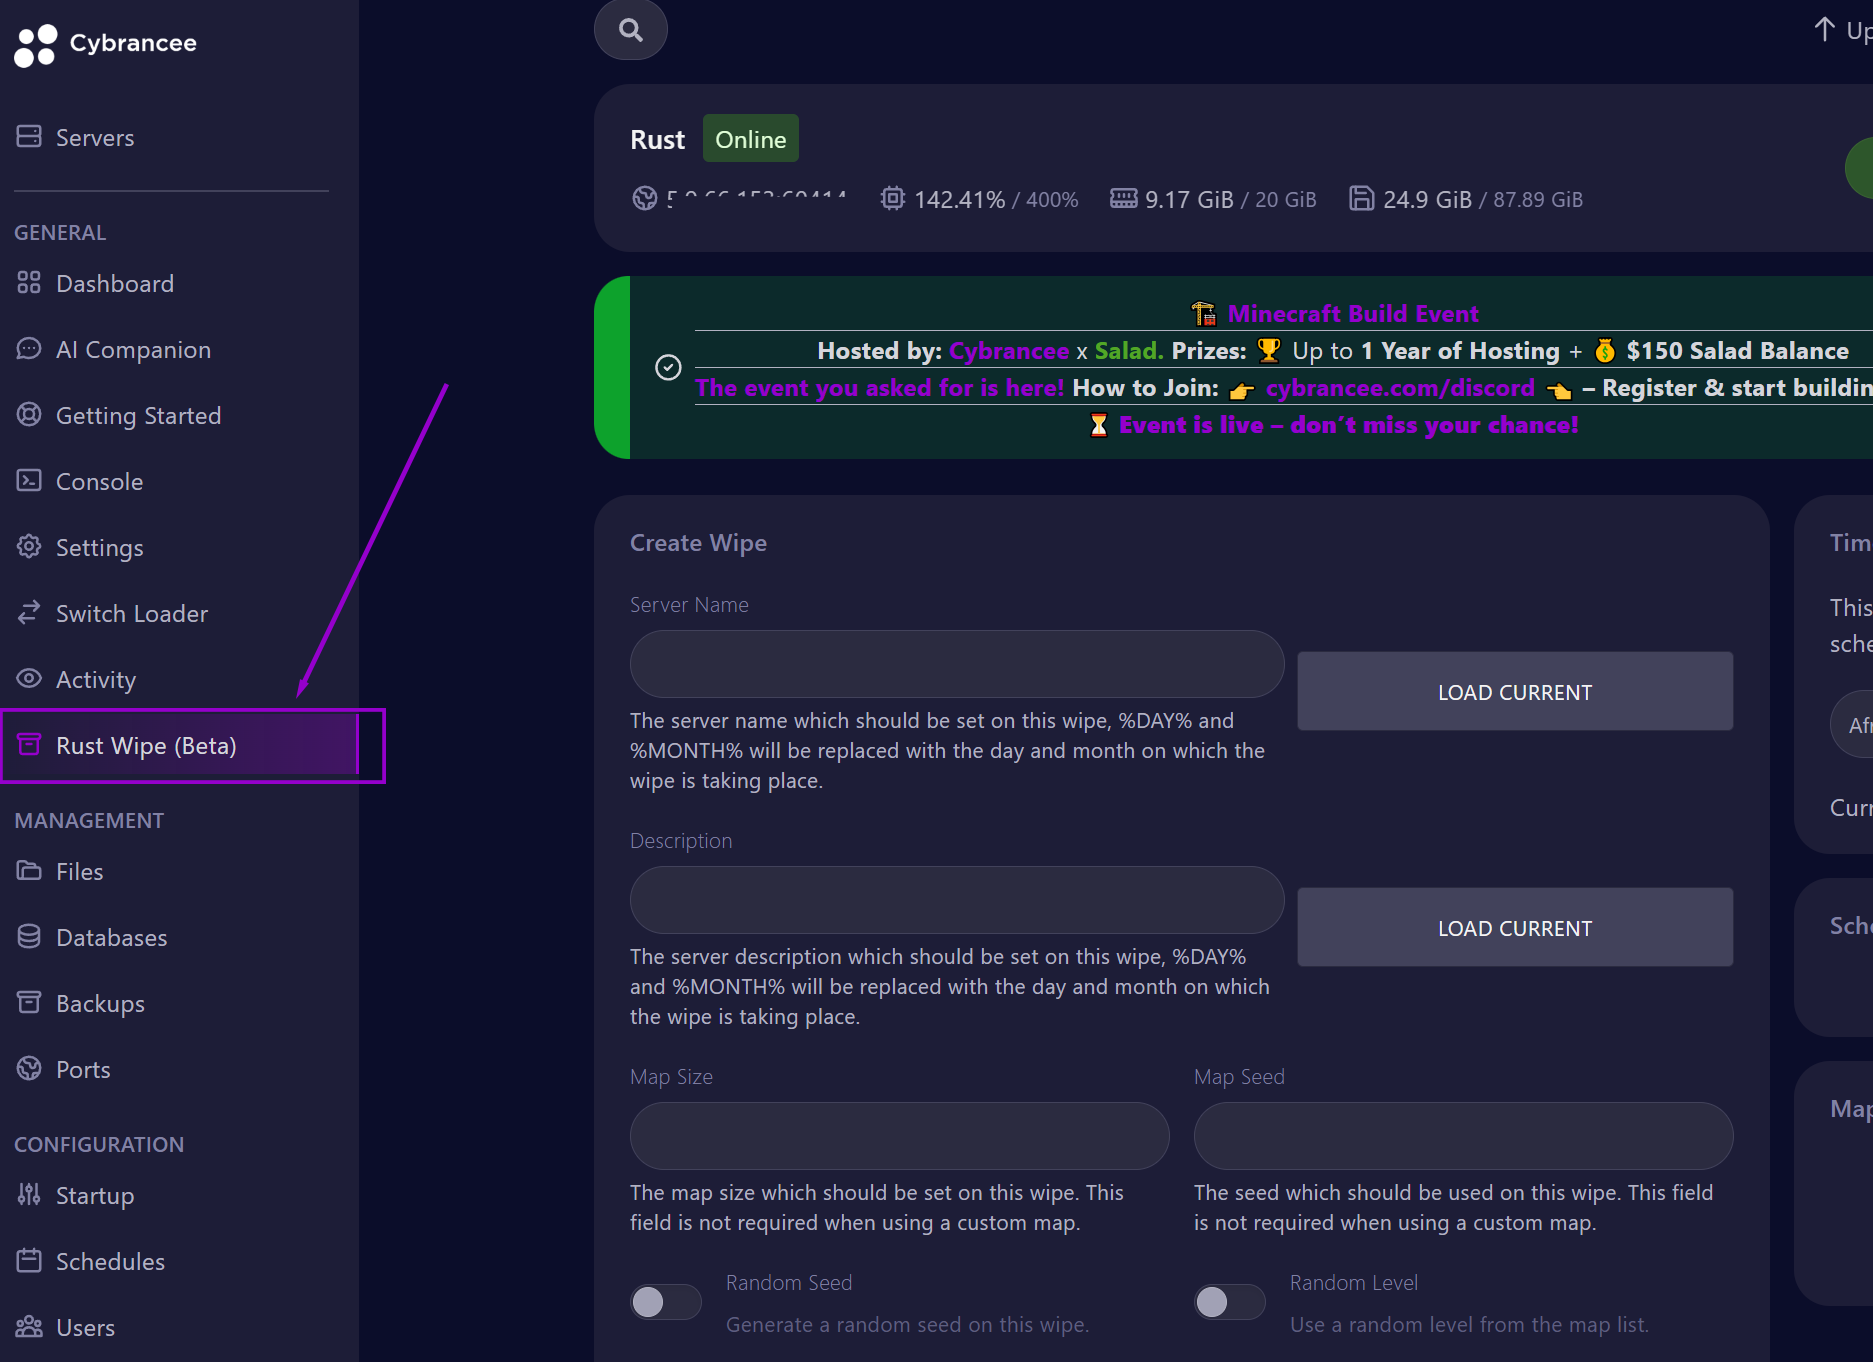The image size is (1873, 1362).
Task: Click the CPU usage chip icon
Action: pos(893,198)
